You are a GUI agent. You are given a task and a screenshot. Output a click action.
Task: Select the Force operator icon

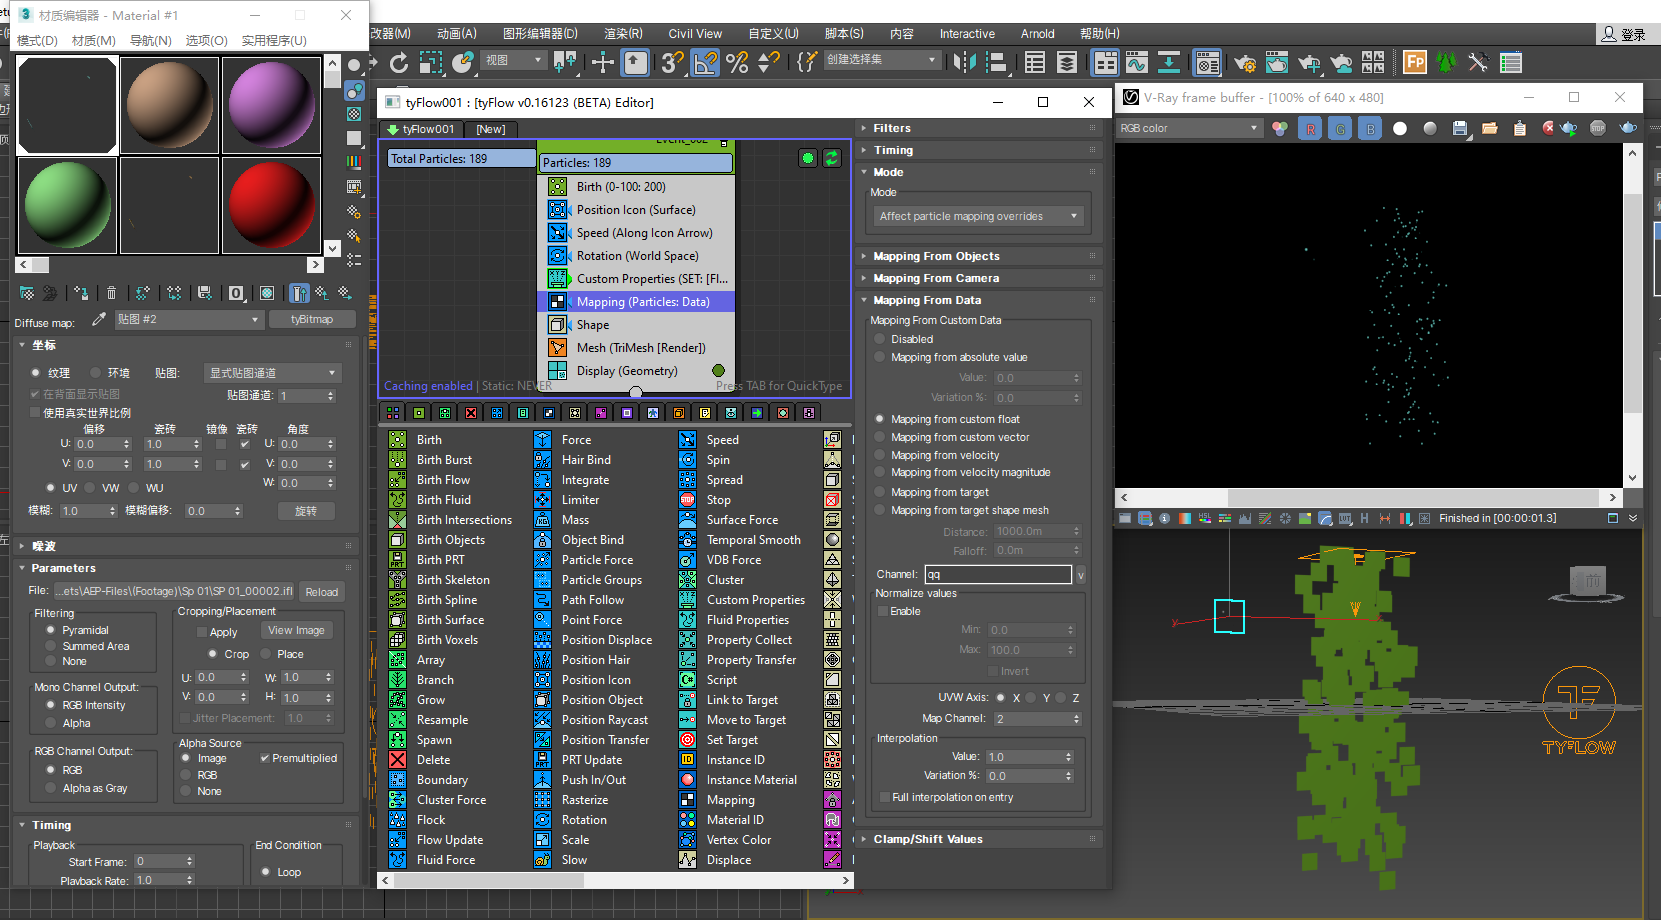(542, 440)
